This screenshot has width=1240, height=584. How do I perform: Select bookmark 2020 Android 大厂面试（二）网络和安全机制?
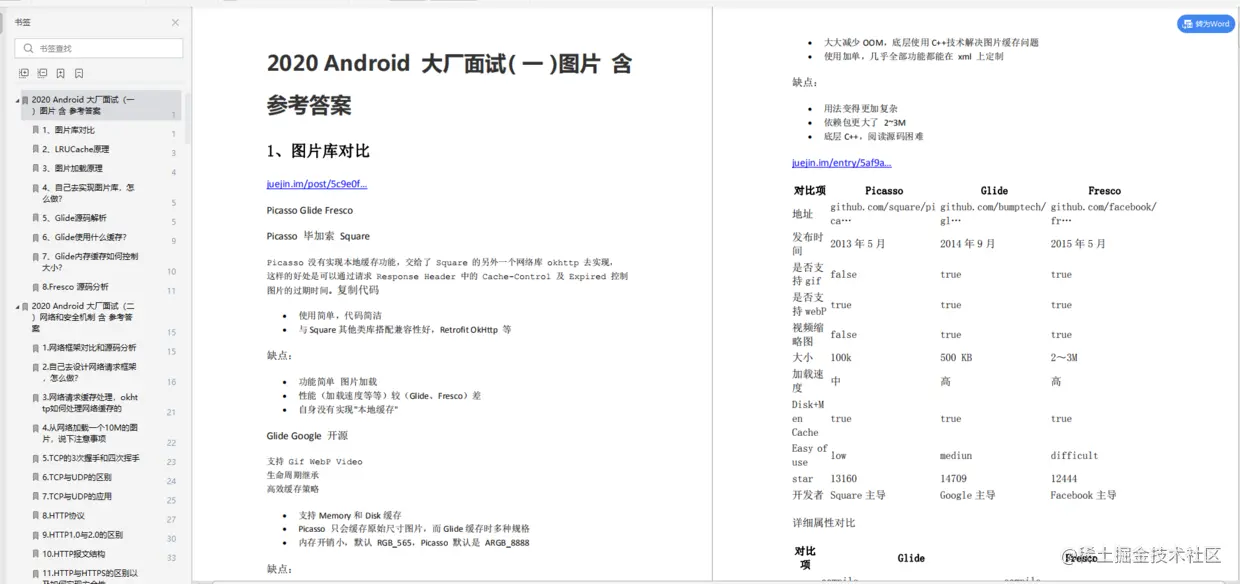pyautogui.click(x=83, y=317)
